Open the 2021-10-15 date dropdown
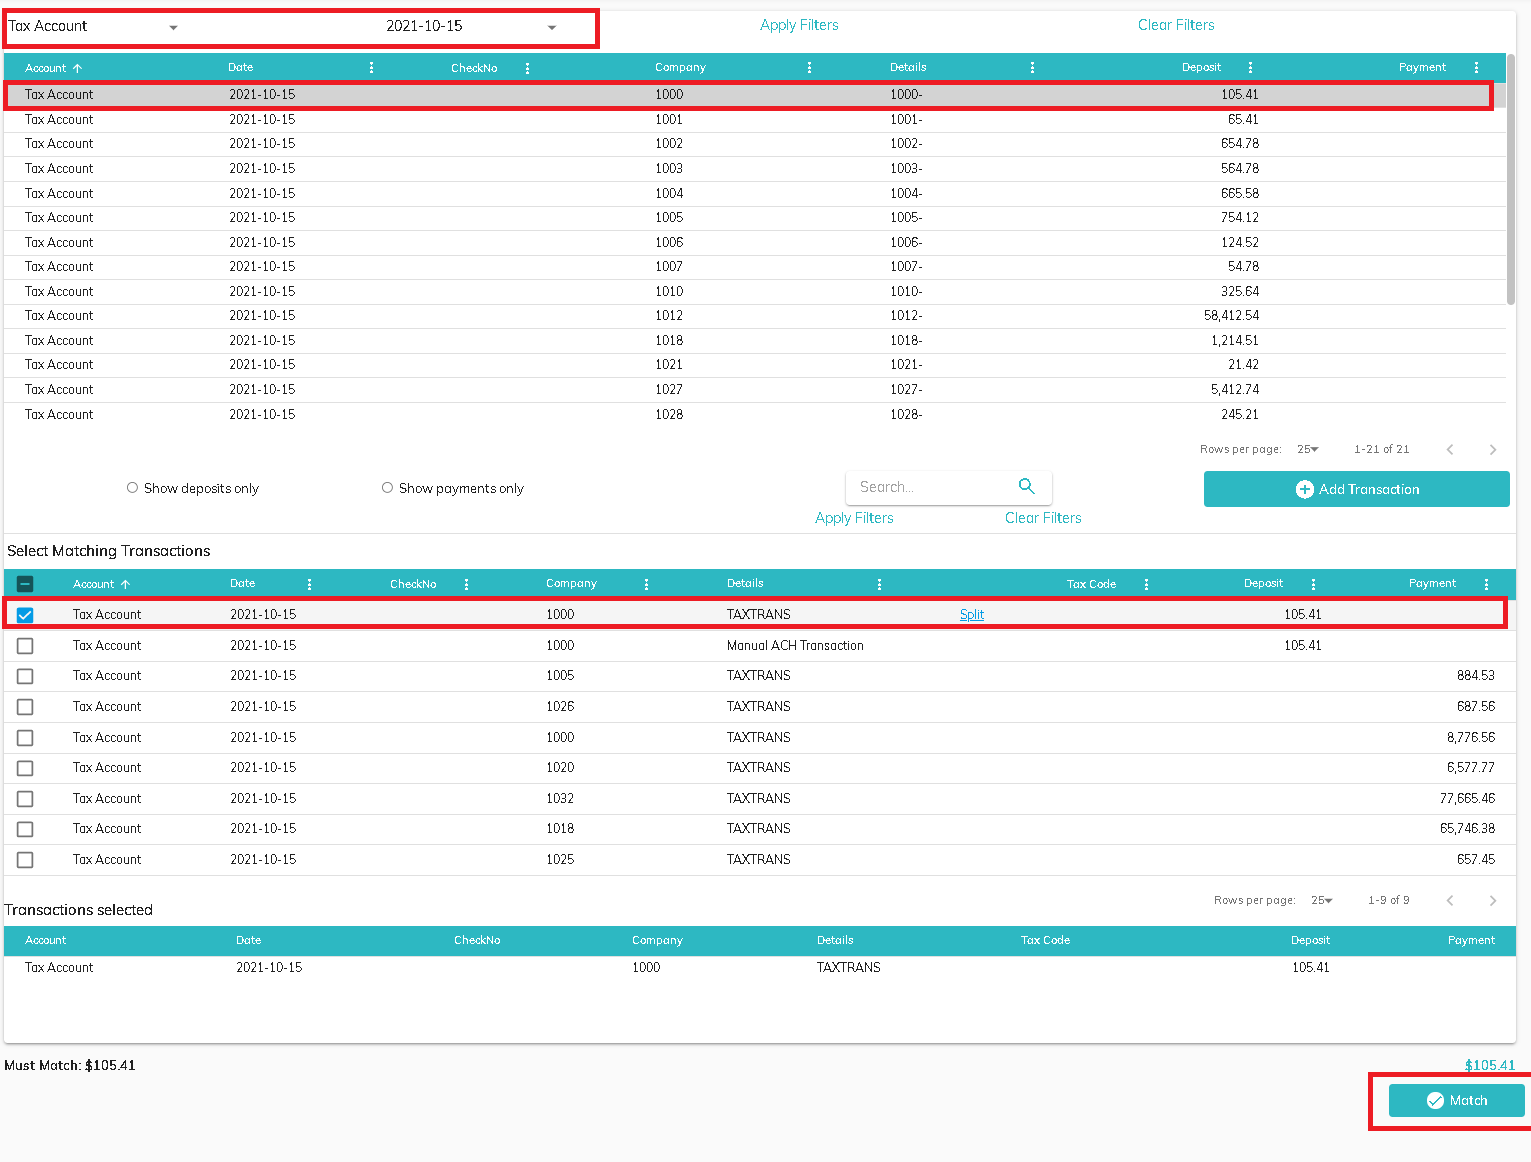The width and height of the screenshot is (1531, 1162). (x=551, y=27)
